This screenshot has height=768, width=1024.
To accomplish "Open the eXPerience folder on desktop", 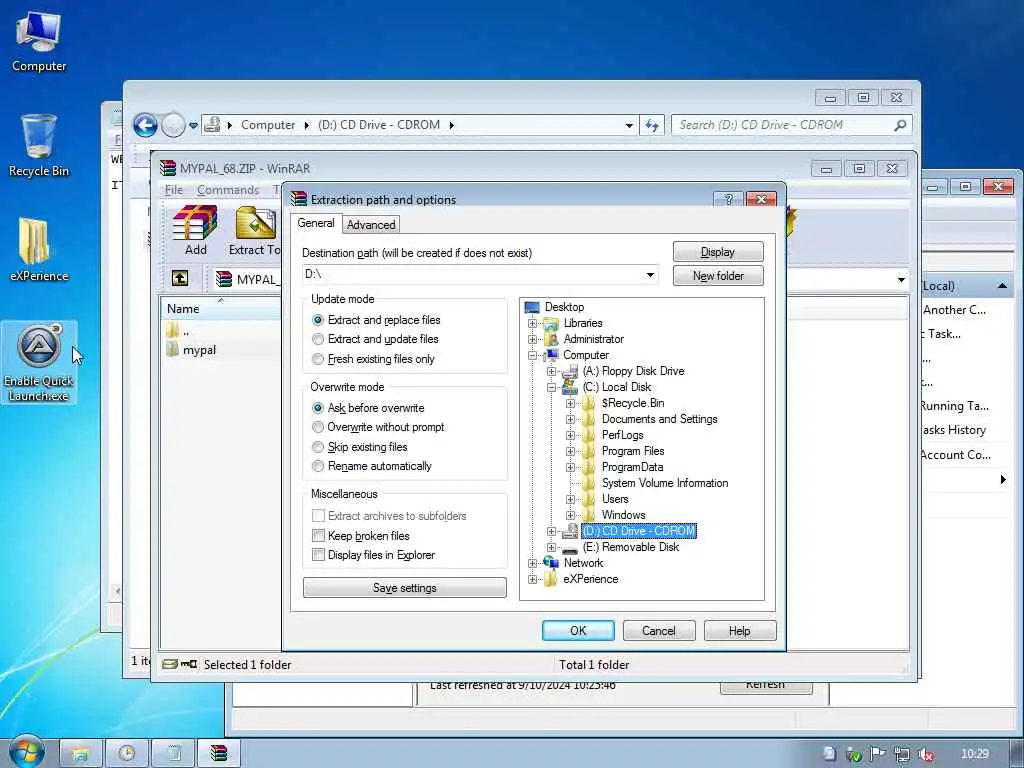I will (x=39, y=249).
